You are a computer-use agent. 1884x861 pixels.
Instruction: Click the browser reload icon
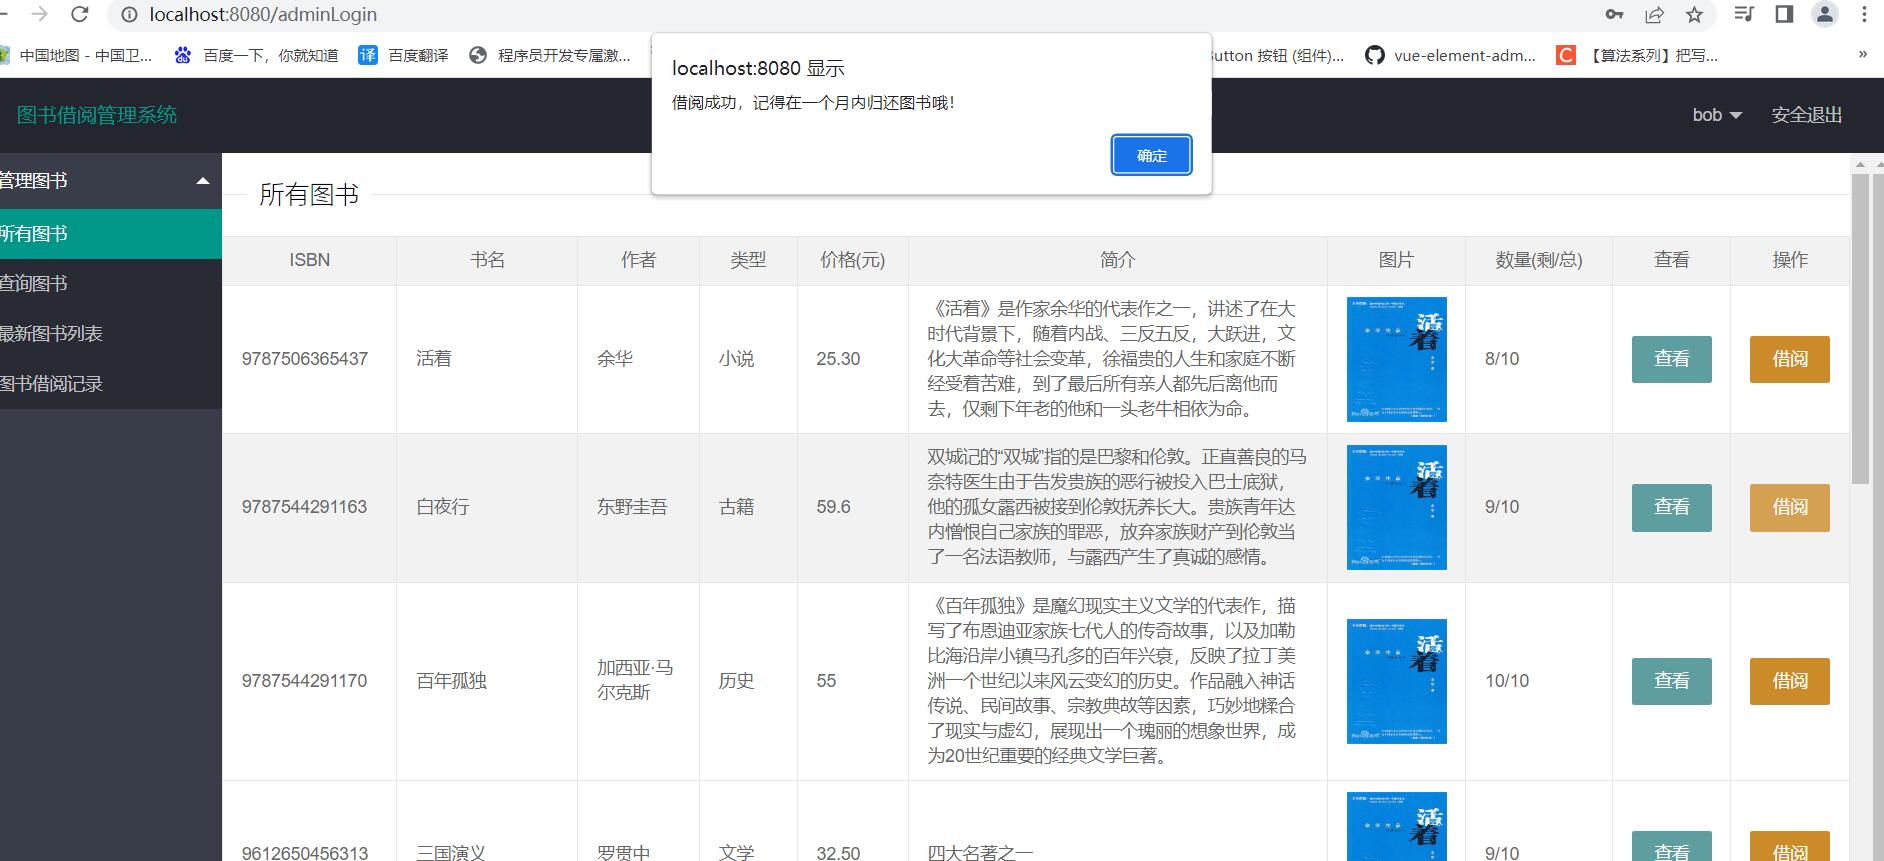pyautogui.click(x=80, y=14)
